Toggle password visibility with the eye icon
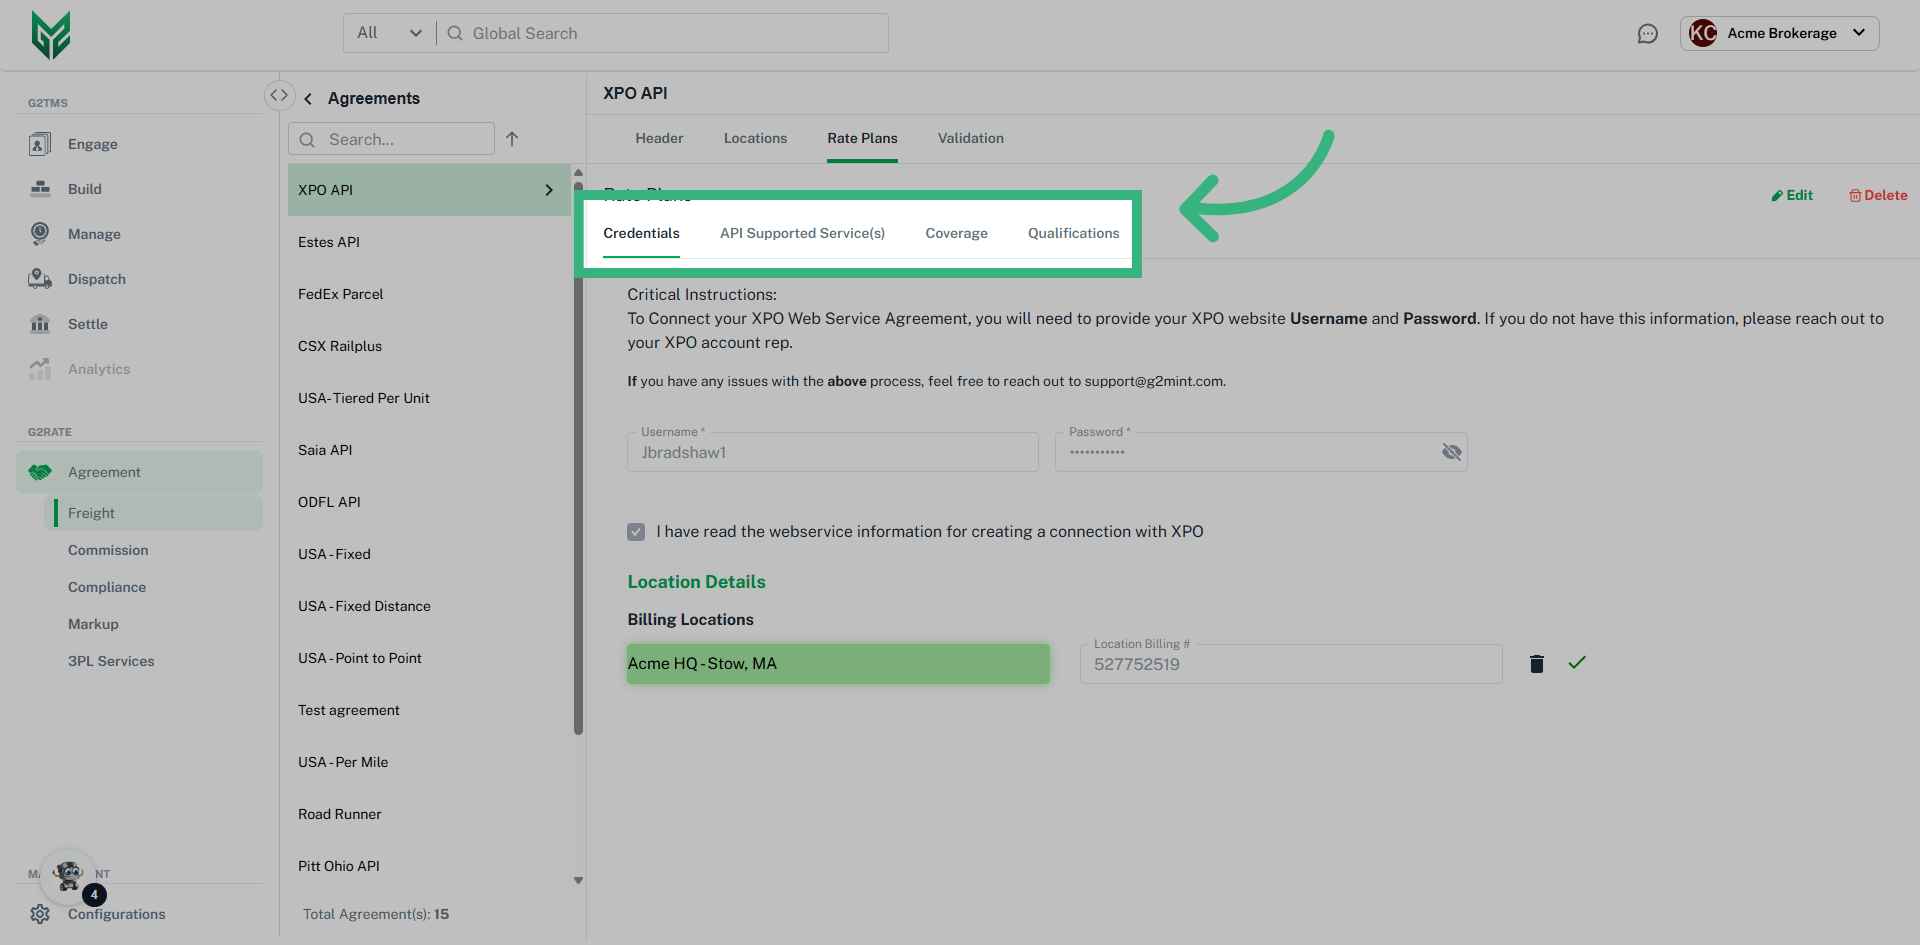Image resolution: width=1920 pixels, height=945 pixels. (1452, 451)
